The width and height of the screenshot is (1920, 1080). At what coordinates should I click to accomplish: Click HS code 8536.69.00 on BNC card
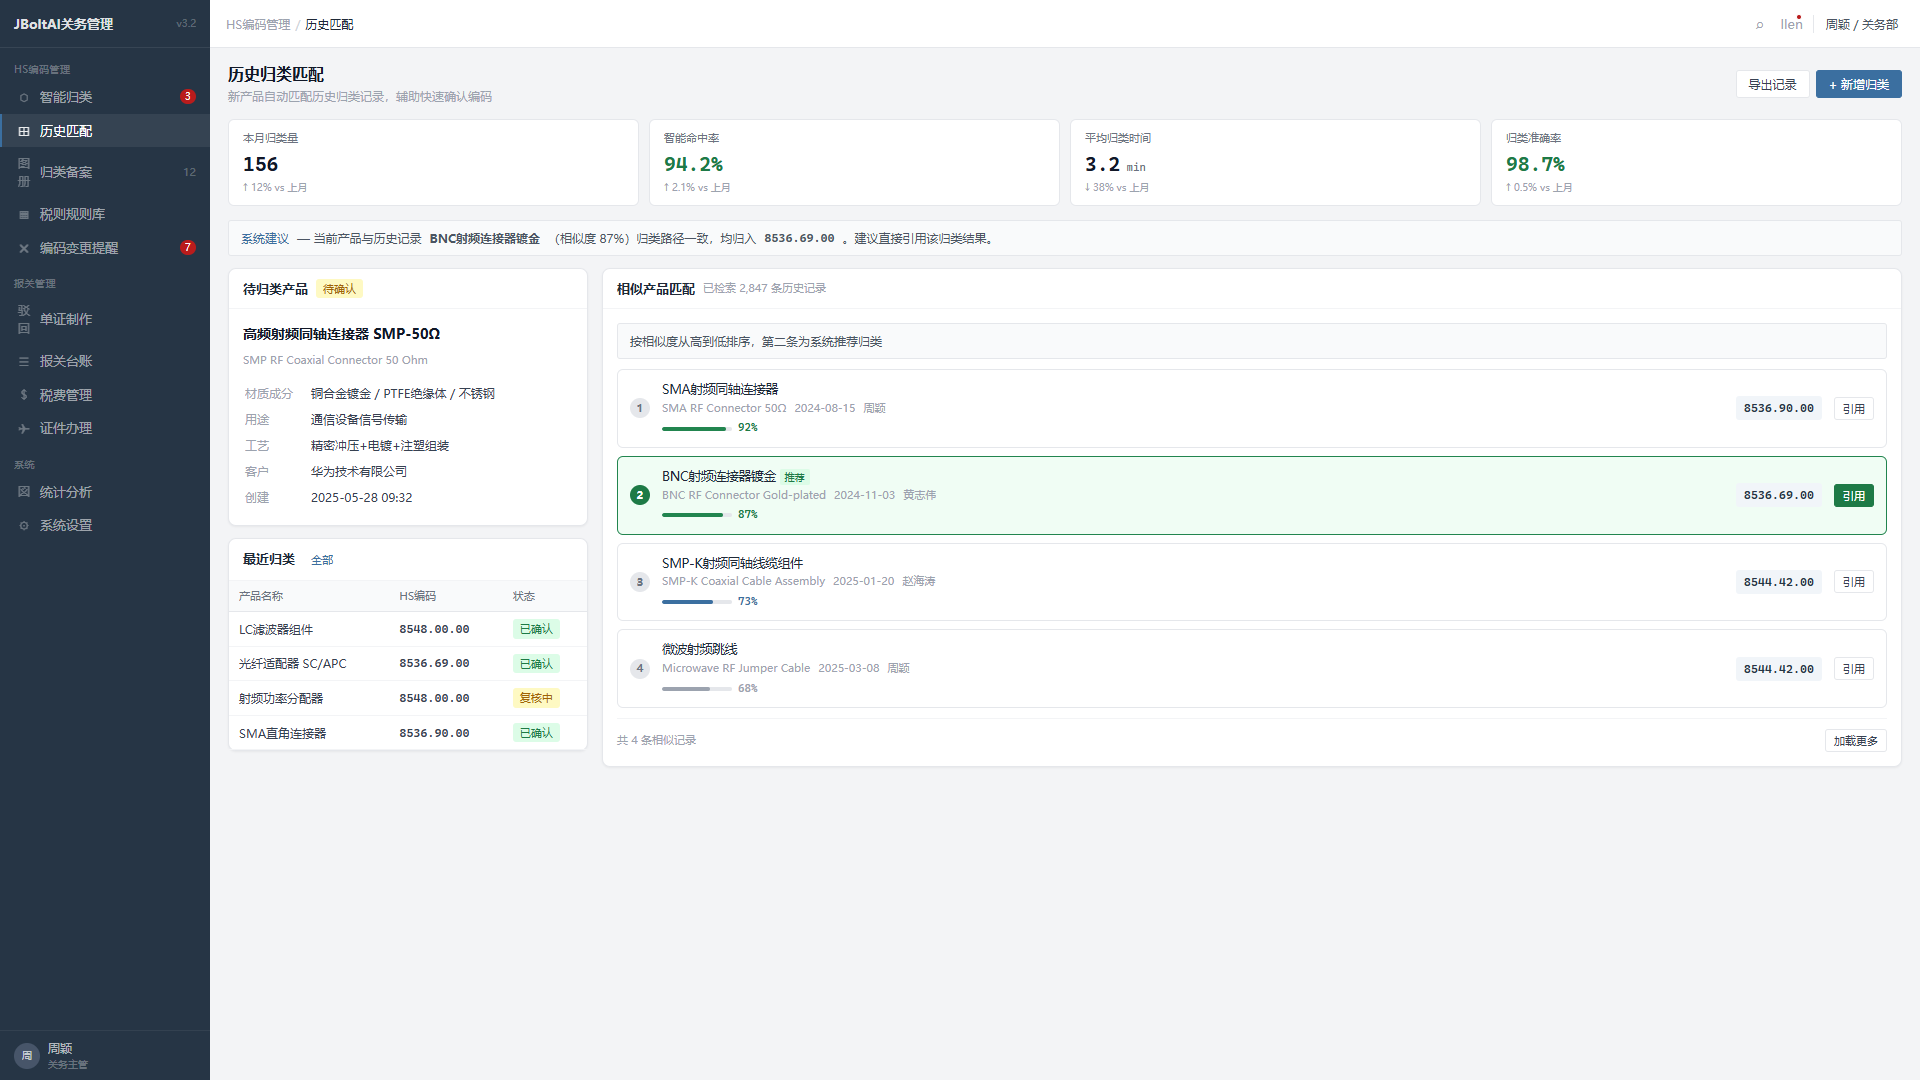coord(1779,495)
